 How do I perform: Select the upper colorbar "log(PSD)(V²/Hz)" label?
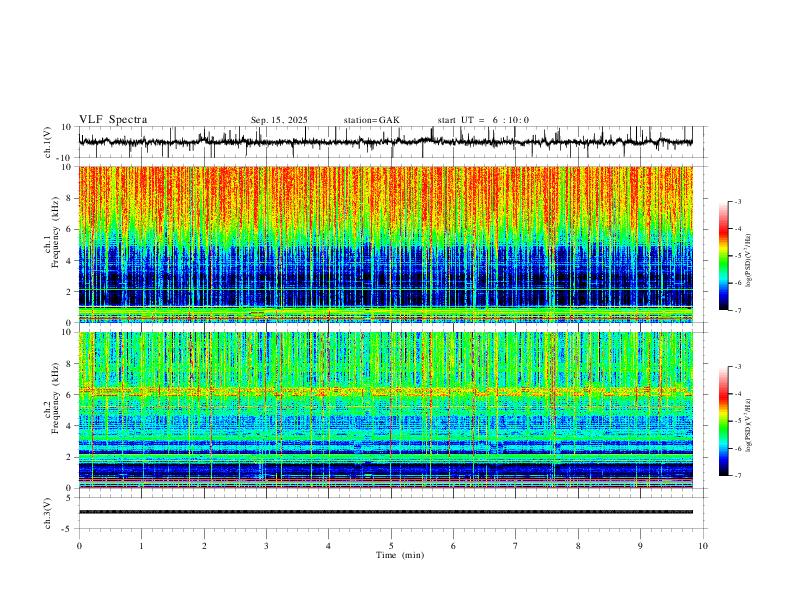pyautogui.click(x=749, y=261)
